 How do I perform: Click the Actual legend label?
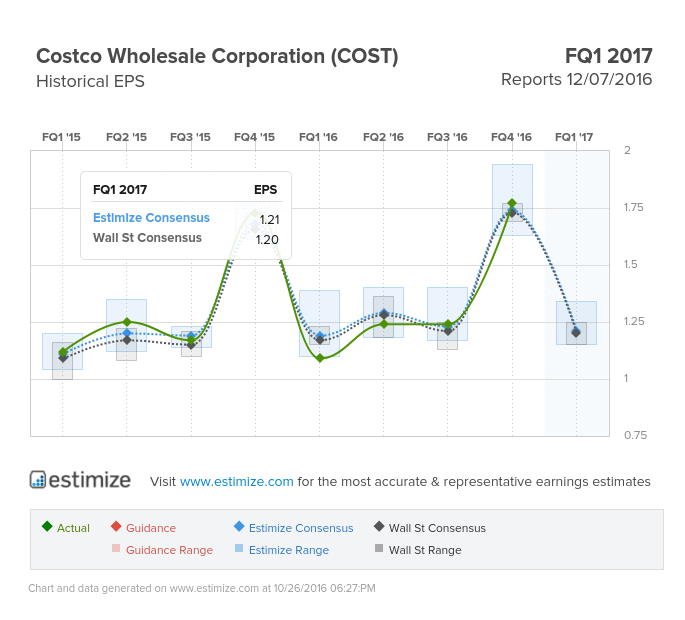[73, 528]
